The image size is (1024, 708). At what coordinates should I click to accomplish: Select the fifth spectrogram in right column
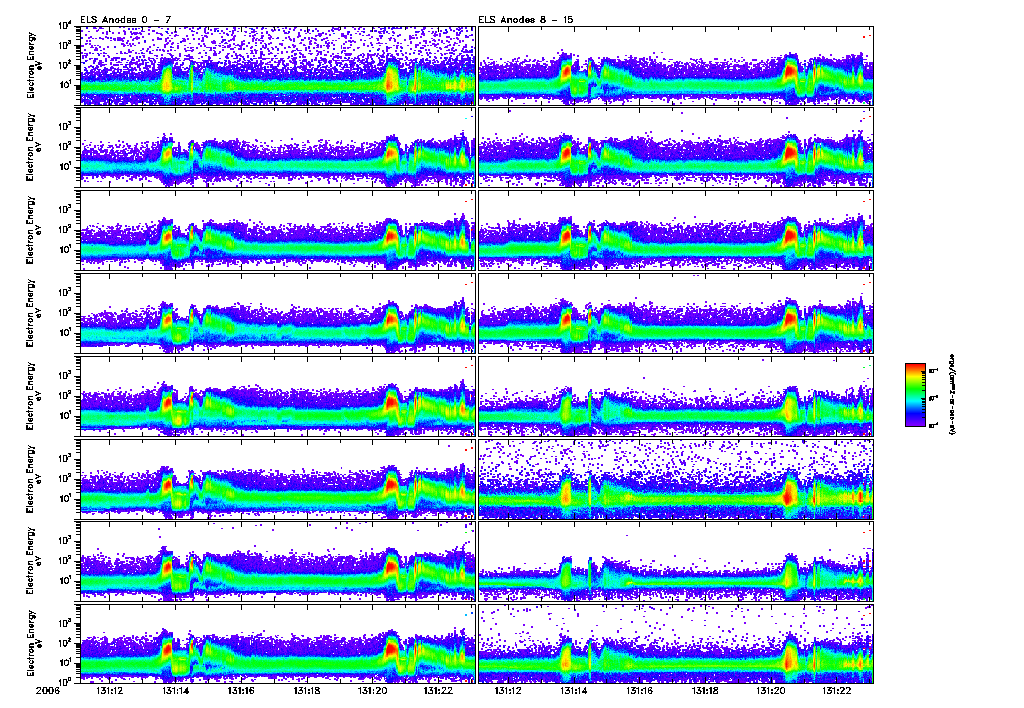676,396
